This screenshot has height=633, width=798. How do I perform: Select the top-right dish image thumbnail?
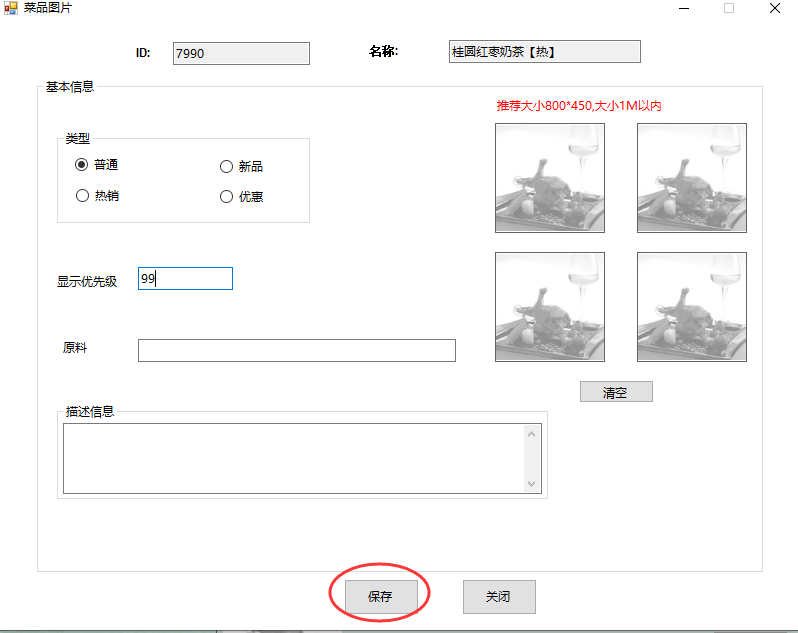[692, 178]
